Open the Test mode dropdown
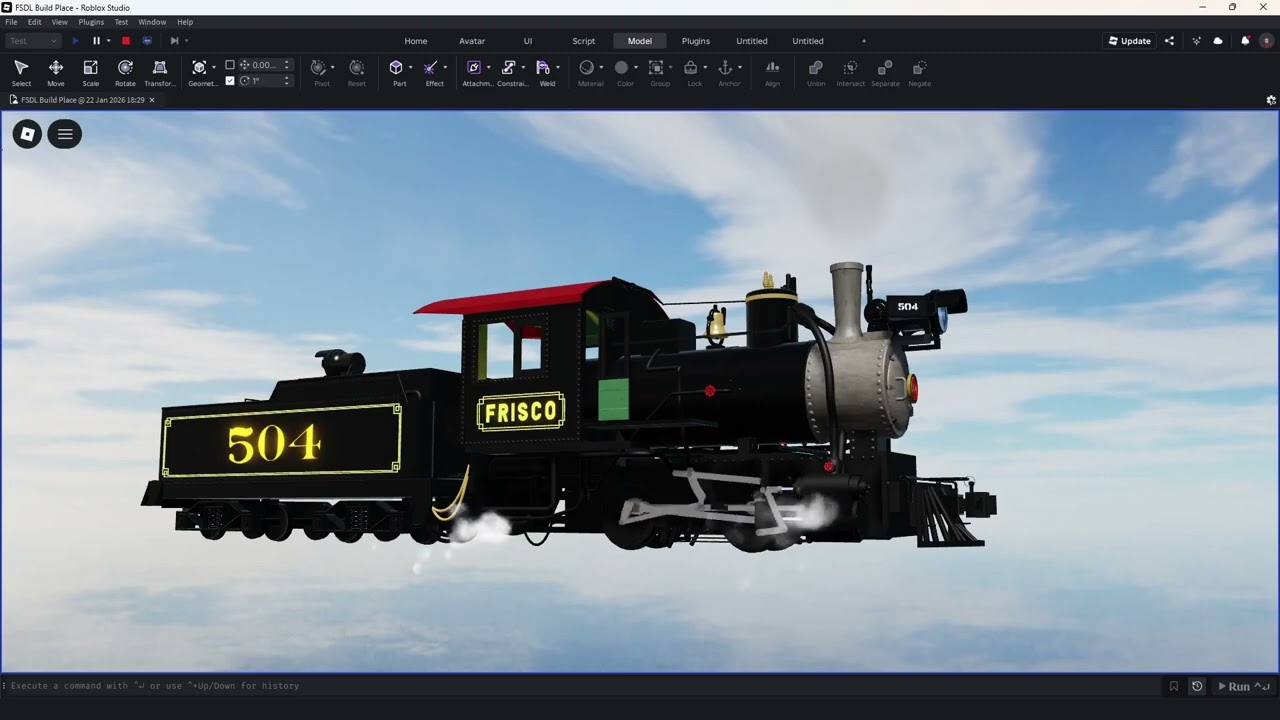 coord(33,41)
